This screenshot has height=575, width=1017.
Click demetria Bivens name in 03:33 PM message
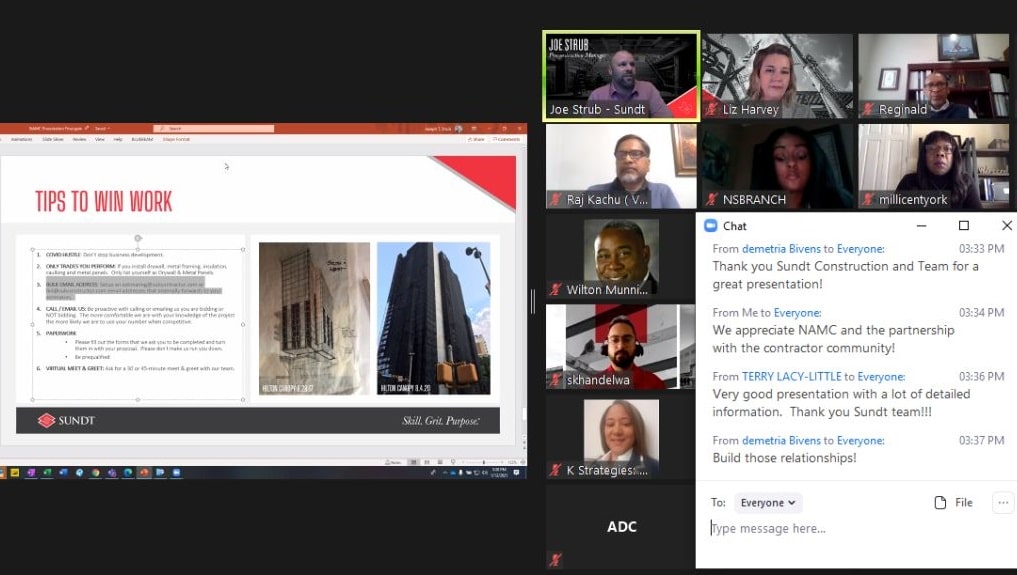pos(781,249)
